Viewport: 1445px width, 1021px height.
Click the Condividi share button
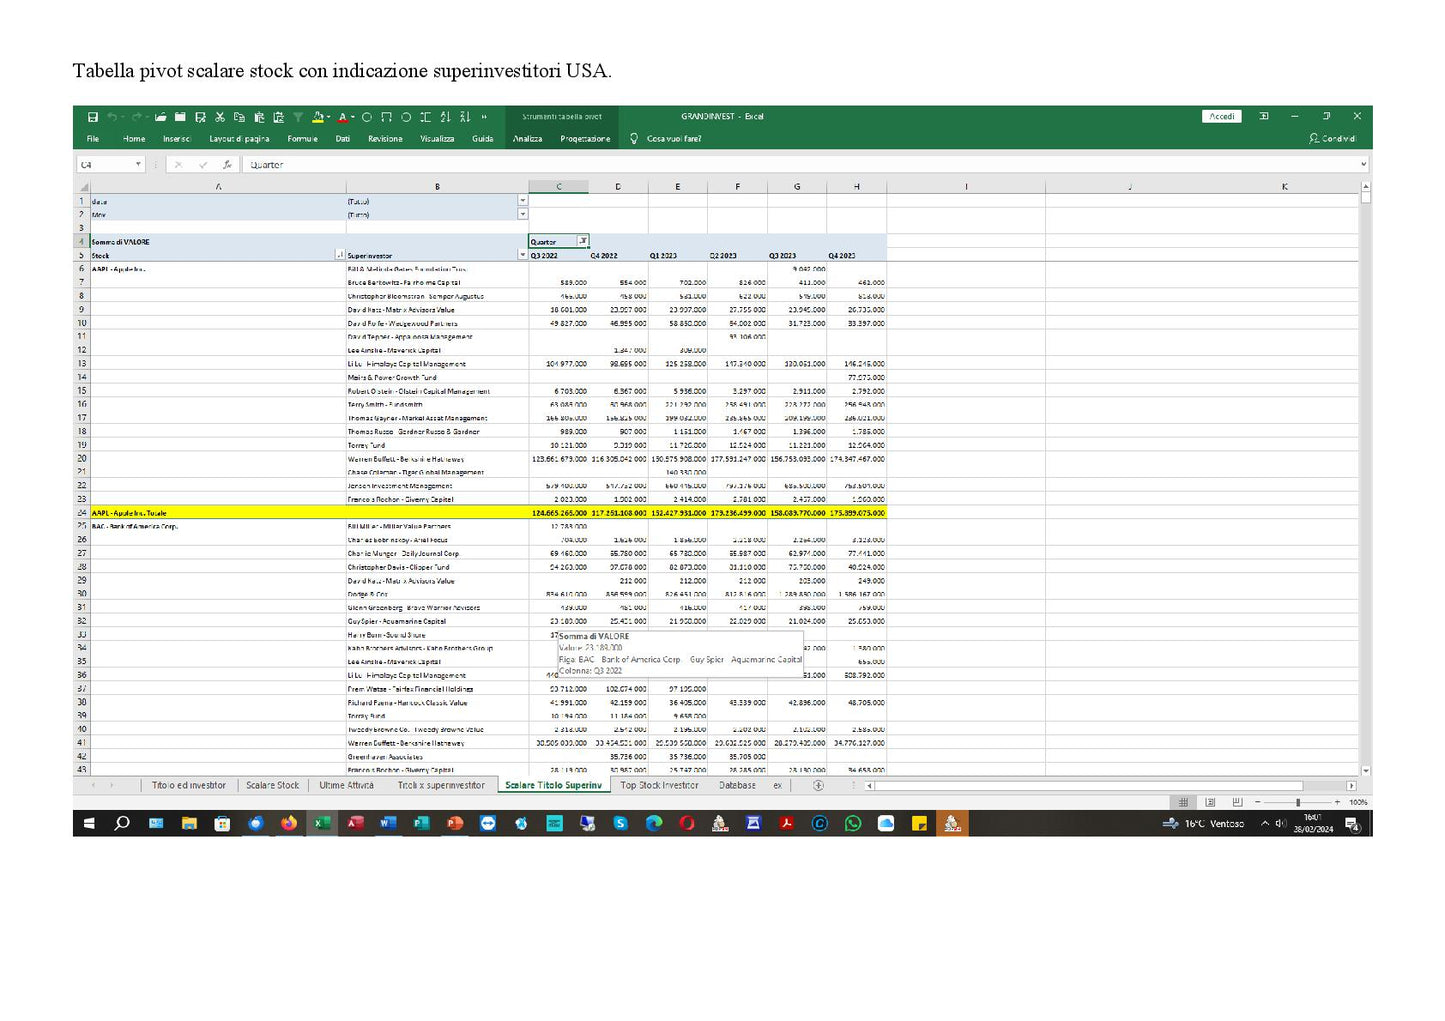1333,139
